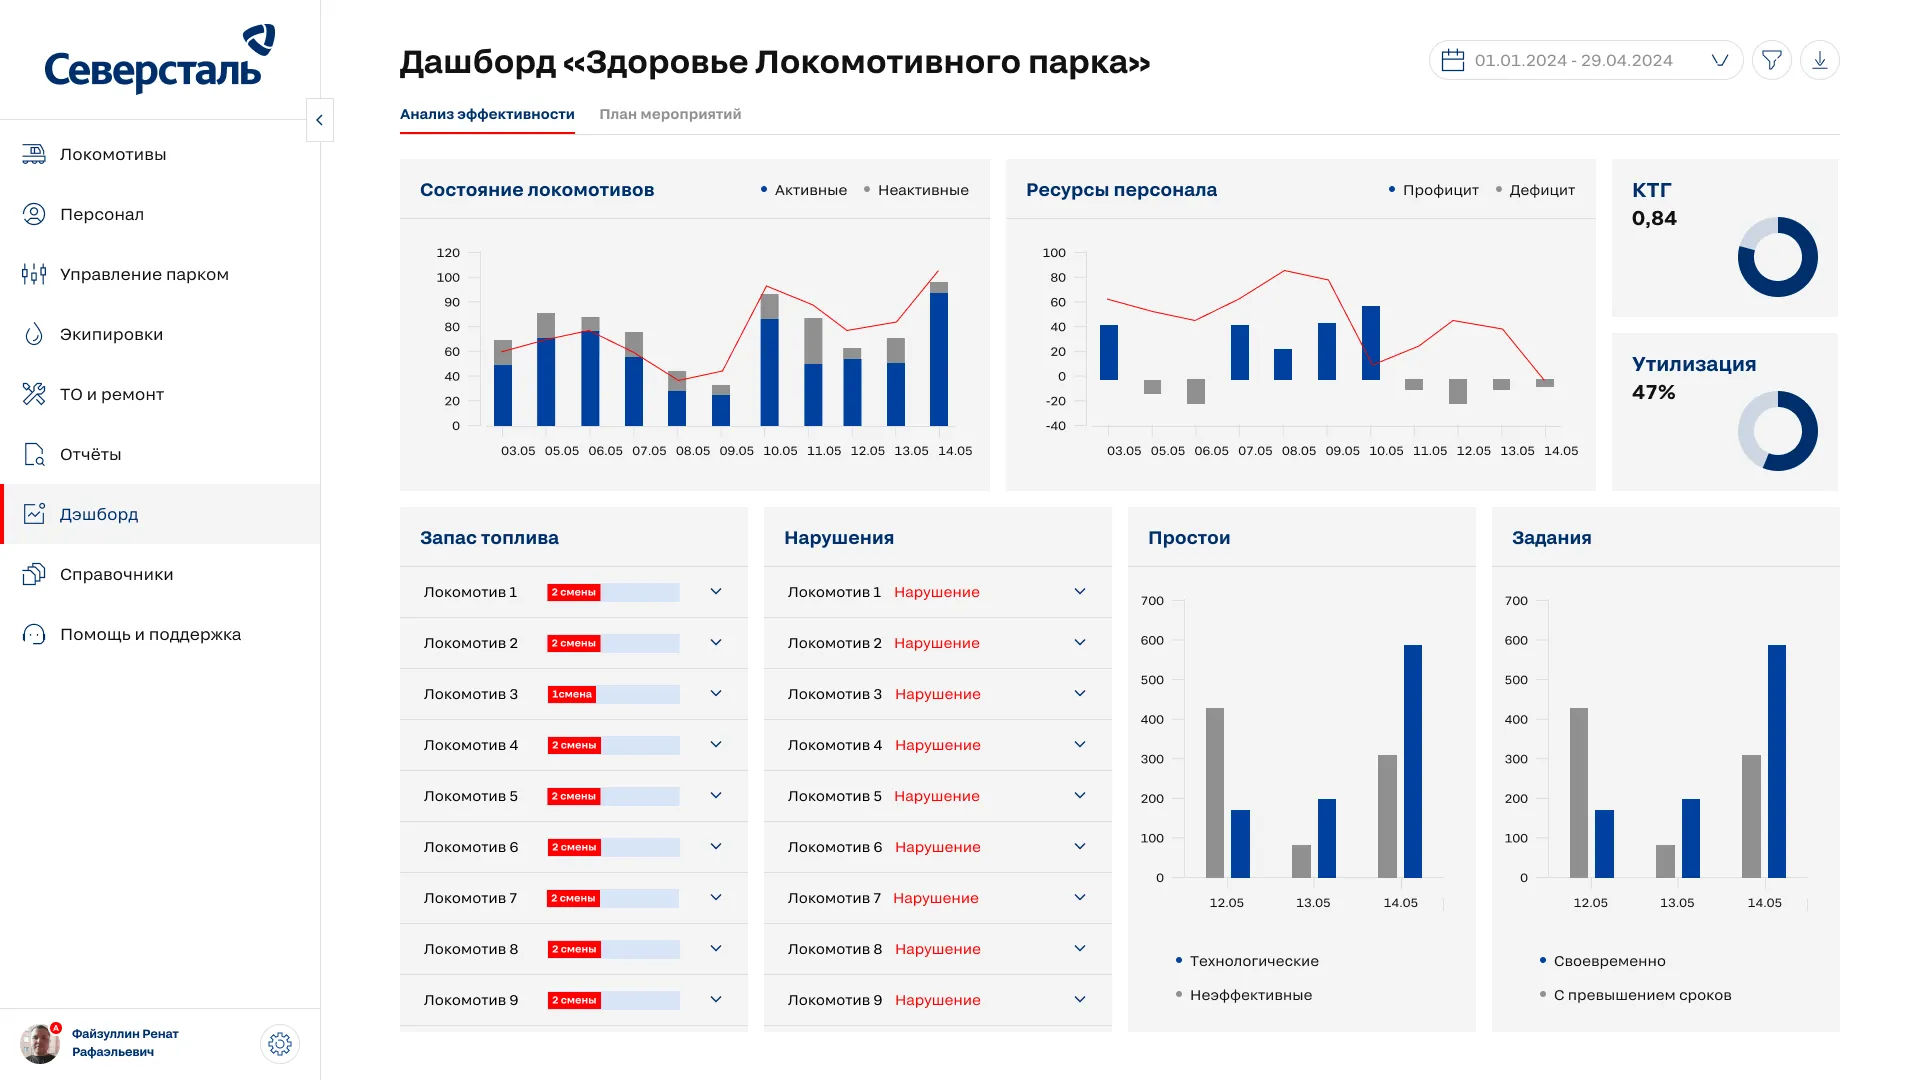Click the Дэшборд chart icon
The height and width of the screenshot is (1080, 1920).
34,514
